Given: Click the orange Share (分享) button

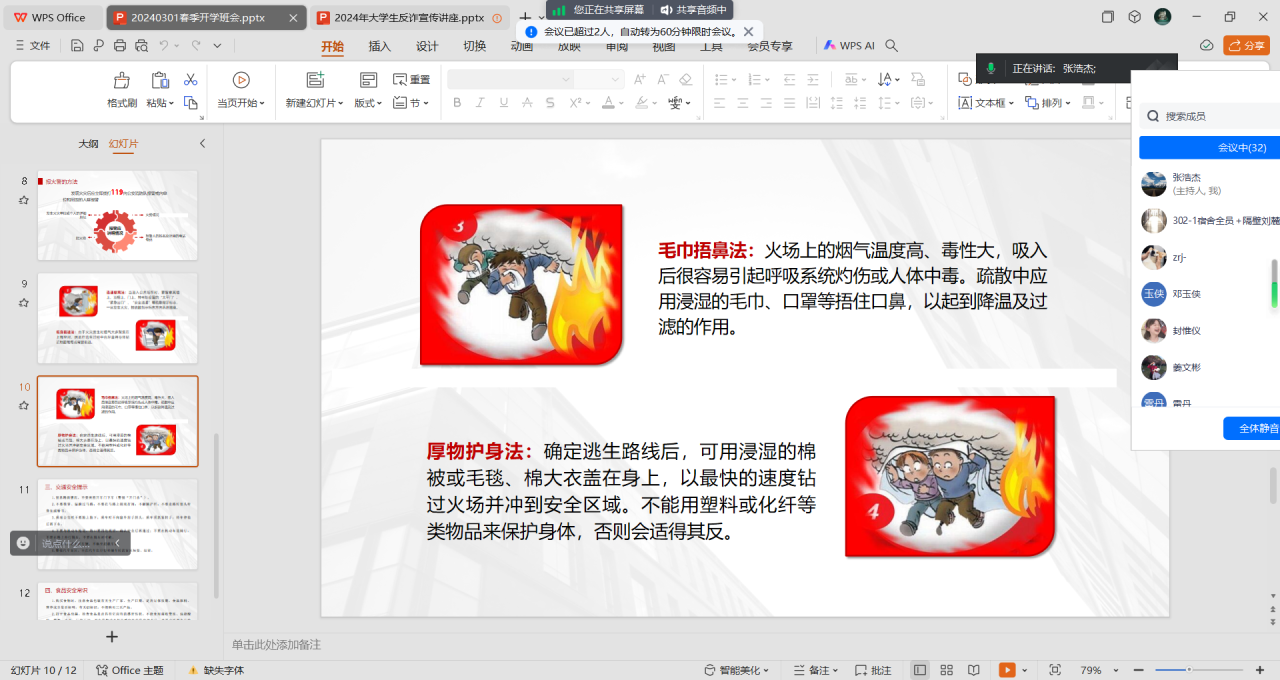Looking at the screenshot, I should 1246,45.
